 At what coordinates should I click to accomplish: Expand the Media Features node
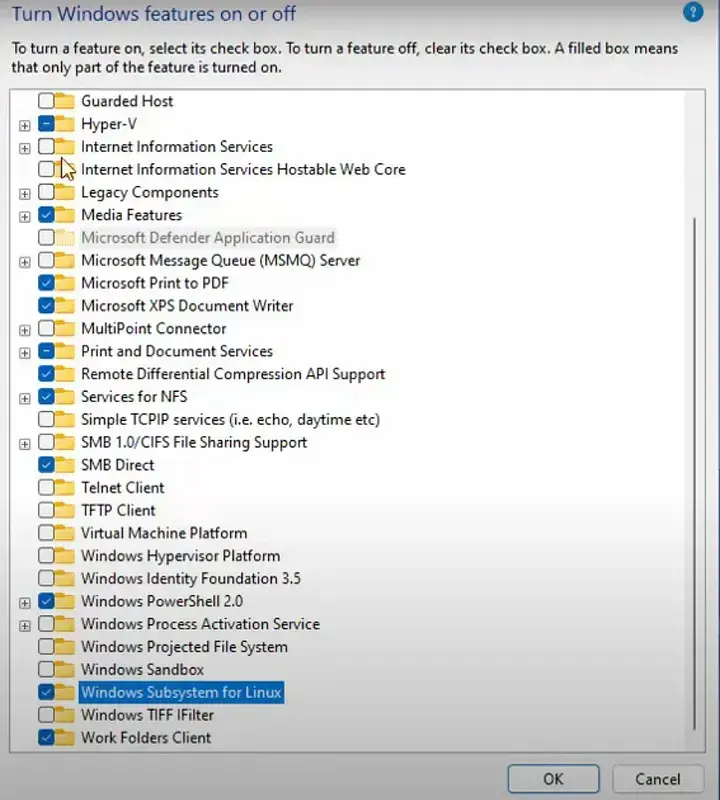click(x=24, y=216)
